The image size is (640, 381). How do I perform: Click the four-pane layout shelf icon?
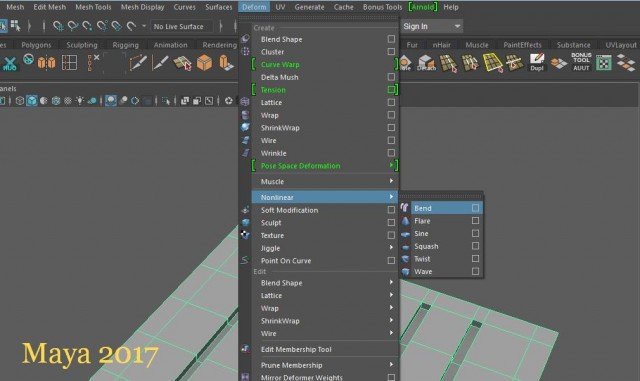(69, 62)
